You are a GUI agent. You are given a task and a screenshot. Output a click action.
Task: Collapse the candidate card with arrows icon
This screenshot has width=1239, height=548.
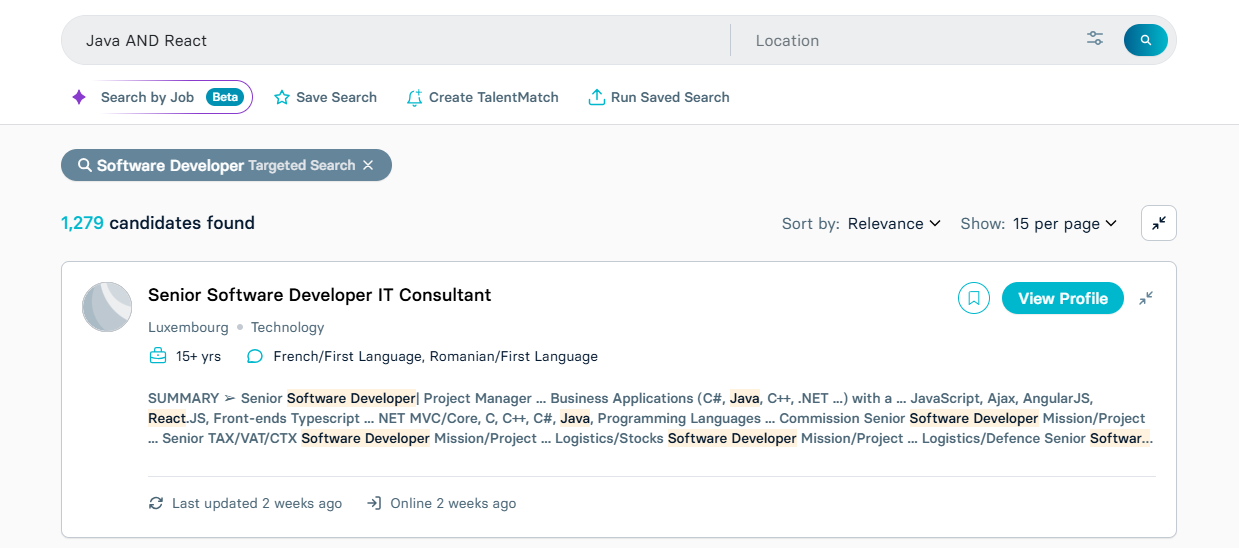(1146, 298)
